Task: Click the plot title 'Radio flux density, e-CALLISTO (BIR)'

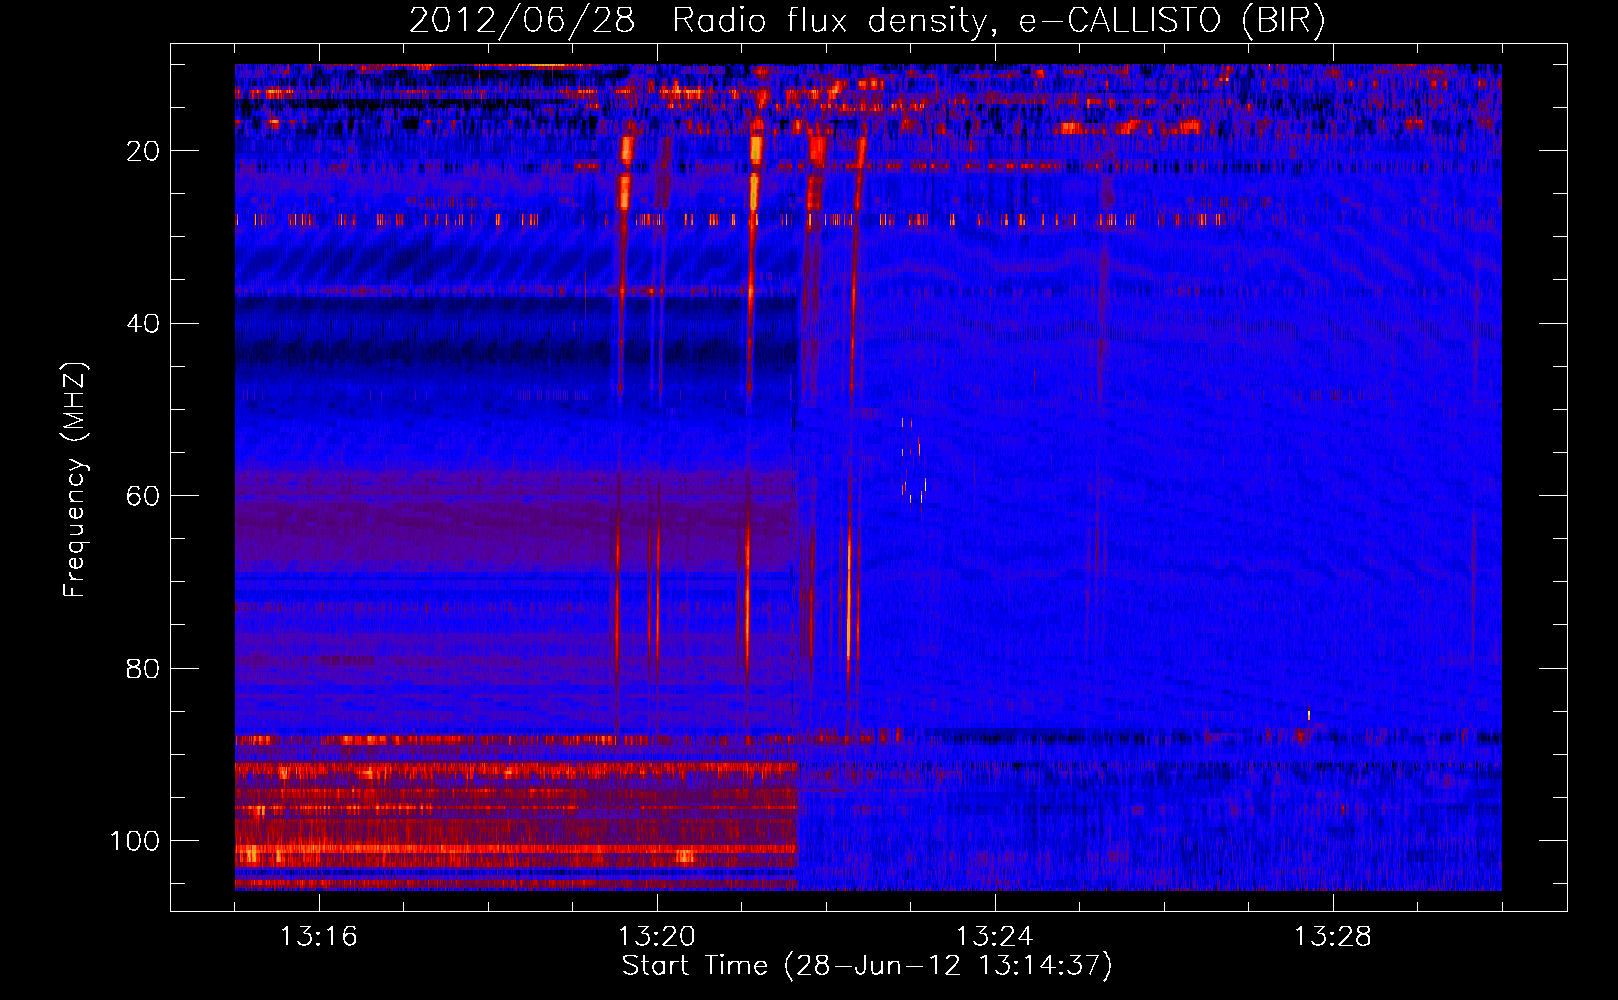Action: click(998, 21)
